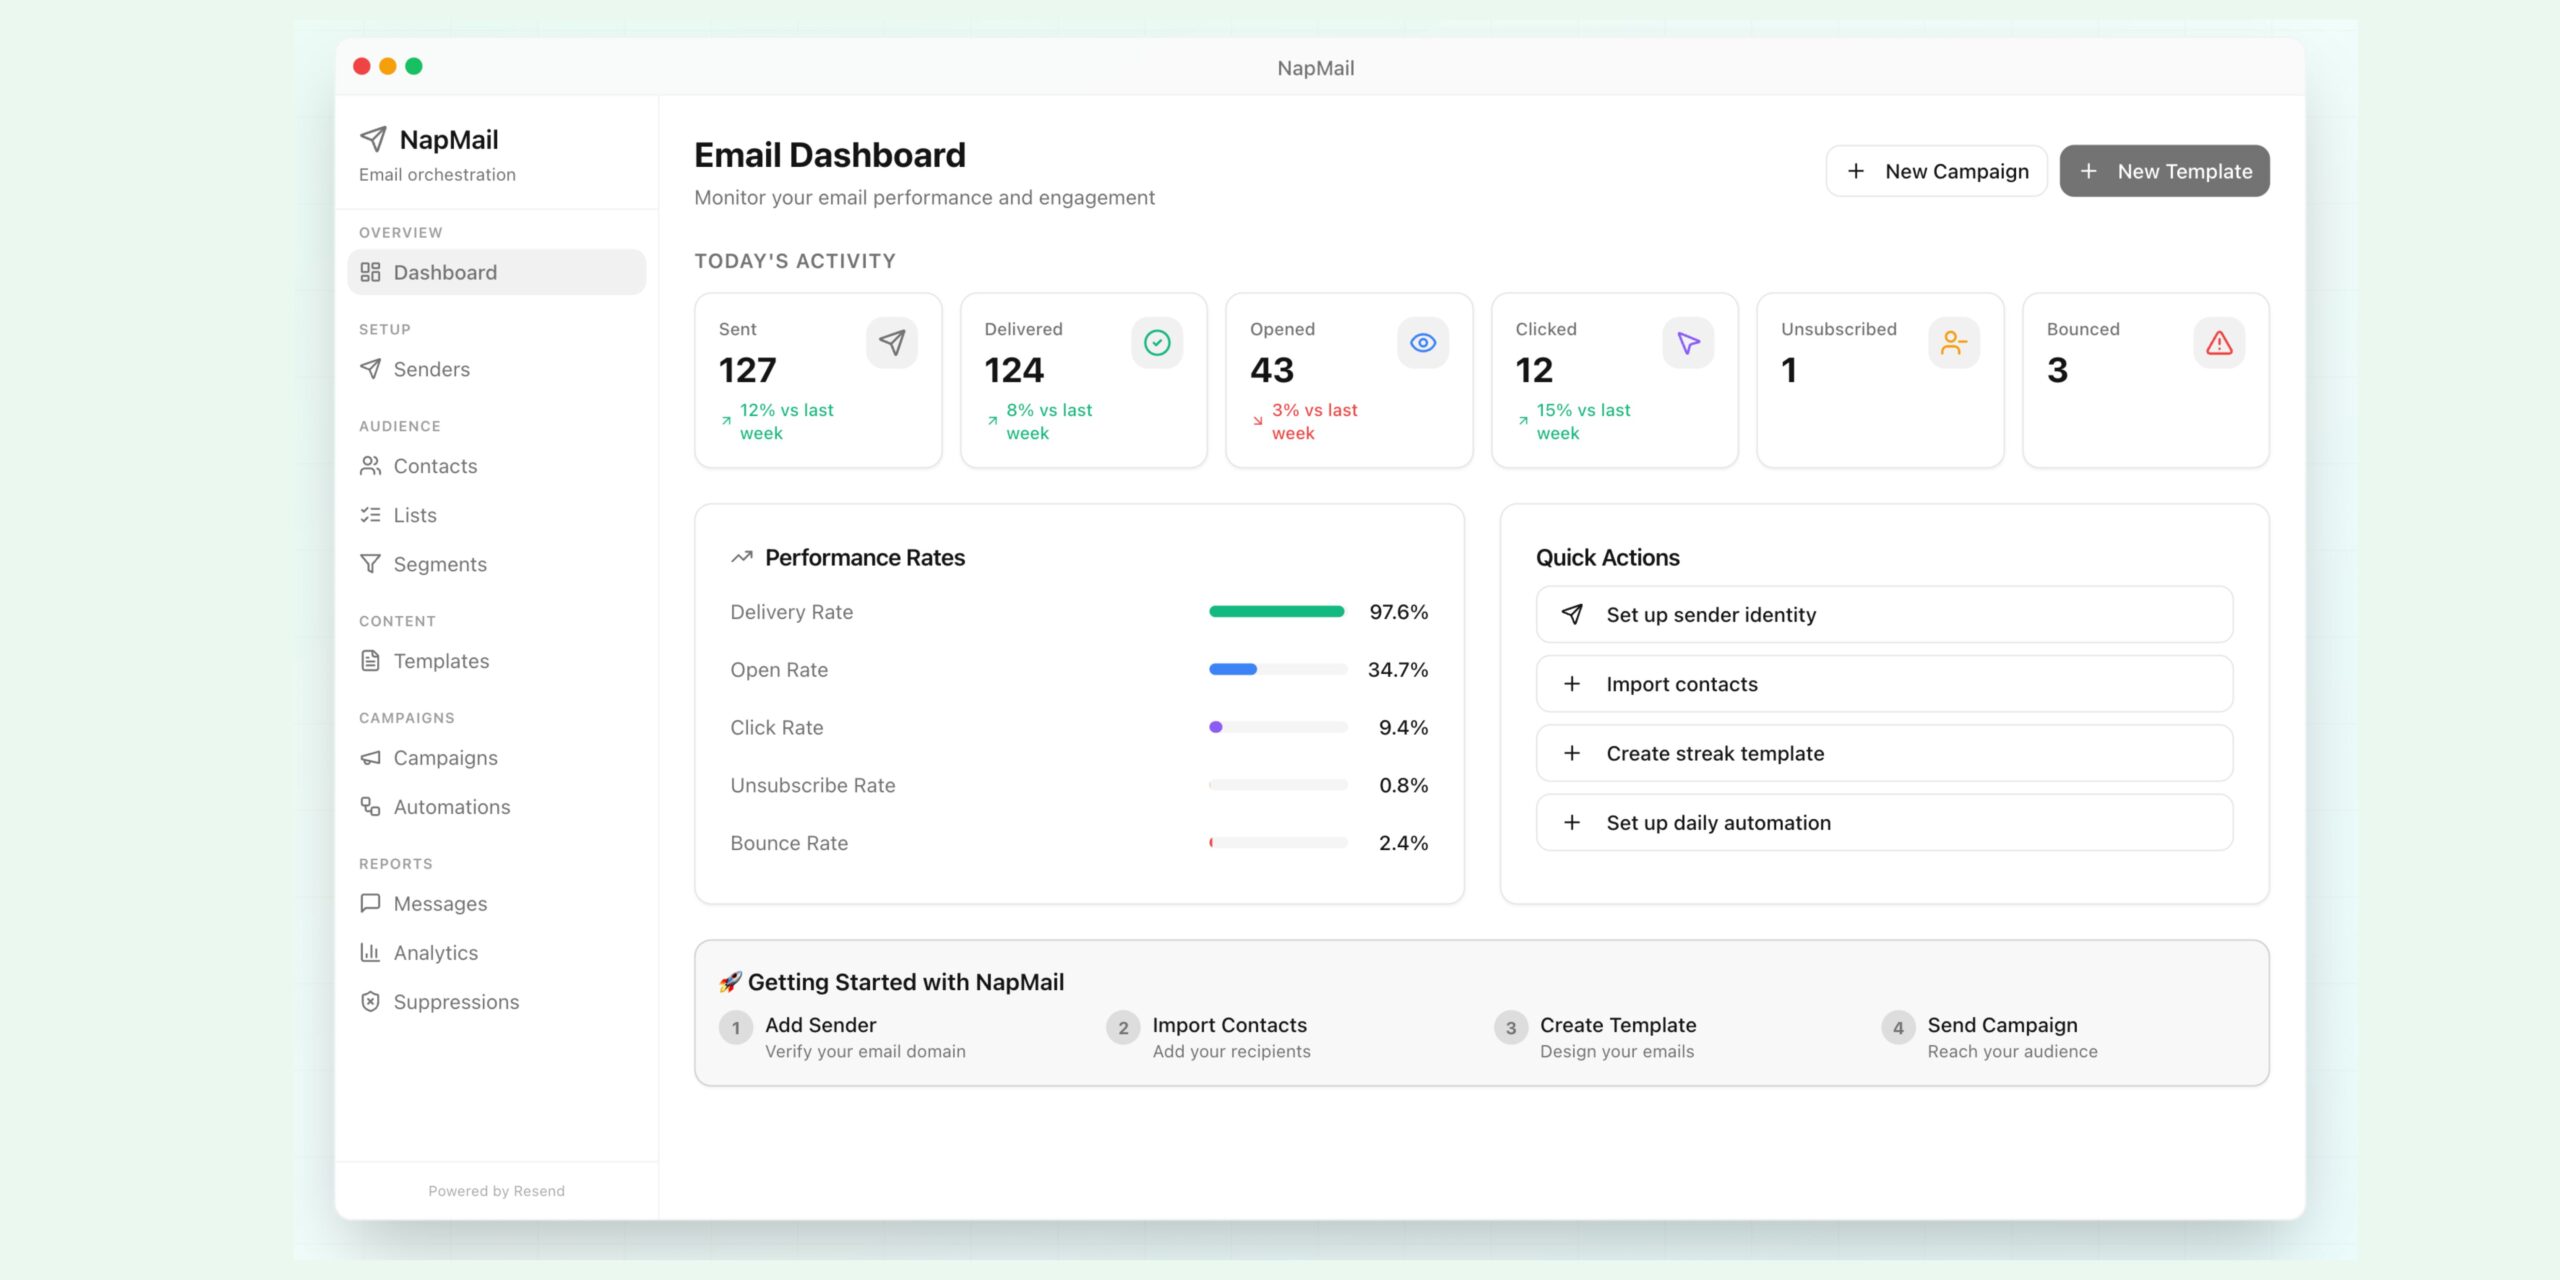
Task: Choose Set up sender identity quick action
Action: (x=1884, y=615)
